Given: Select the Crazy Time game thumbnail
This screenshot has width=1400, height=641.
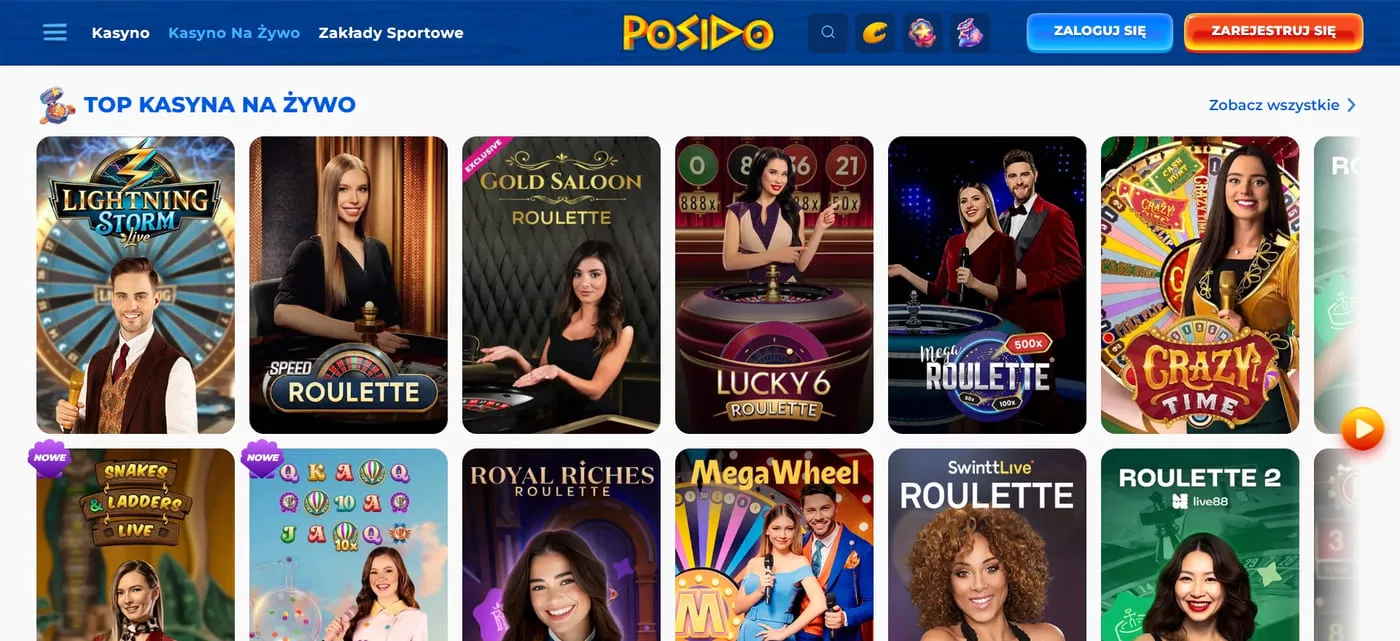Looking at the screenshot, I should tap(1200, 285).
